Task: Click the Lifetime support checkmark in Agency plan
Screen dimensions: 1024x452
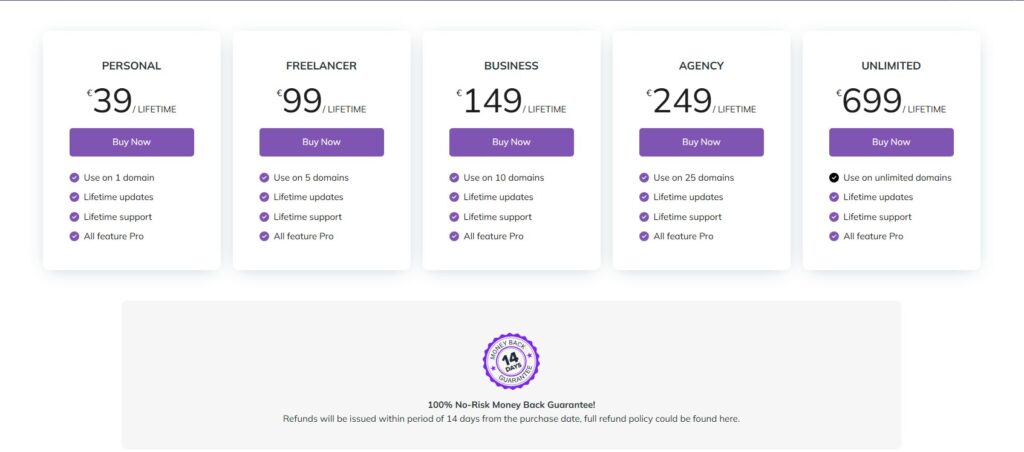Action: pos(644,217)
